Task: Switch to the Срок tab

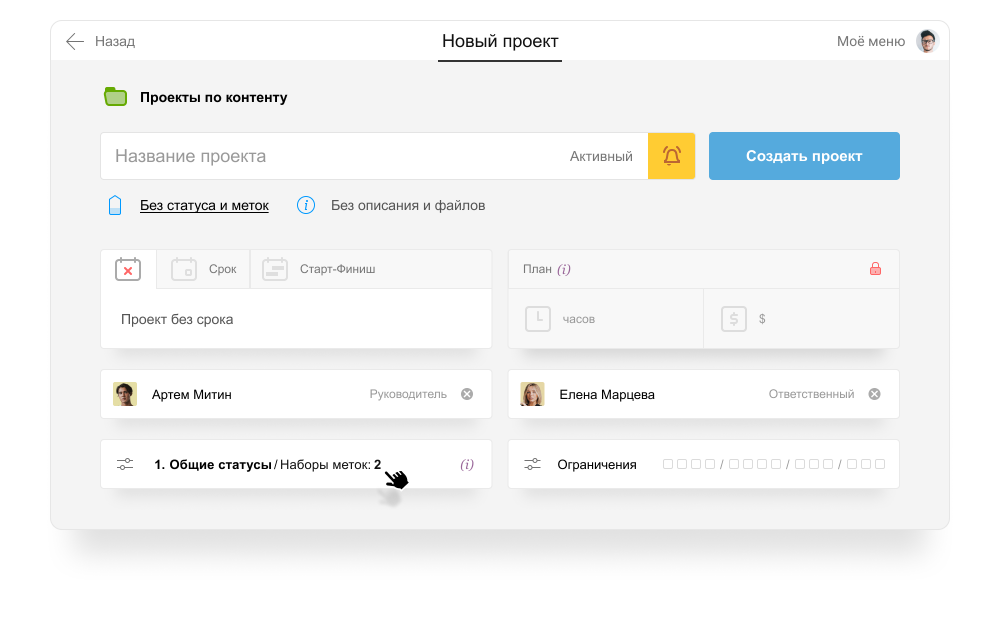Action: tap(203, 269)
